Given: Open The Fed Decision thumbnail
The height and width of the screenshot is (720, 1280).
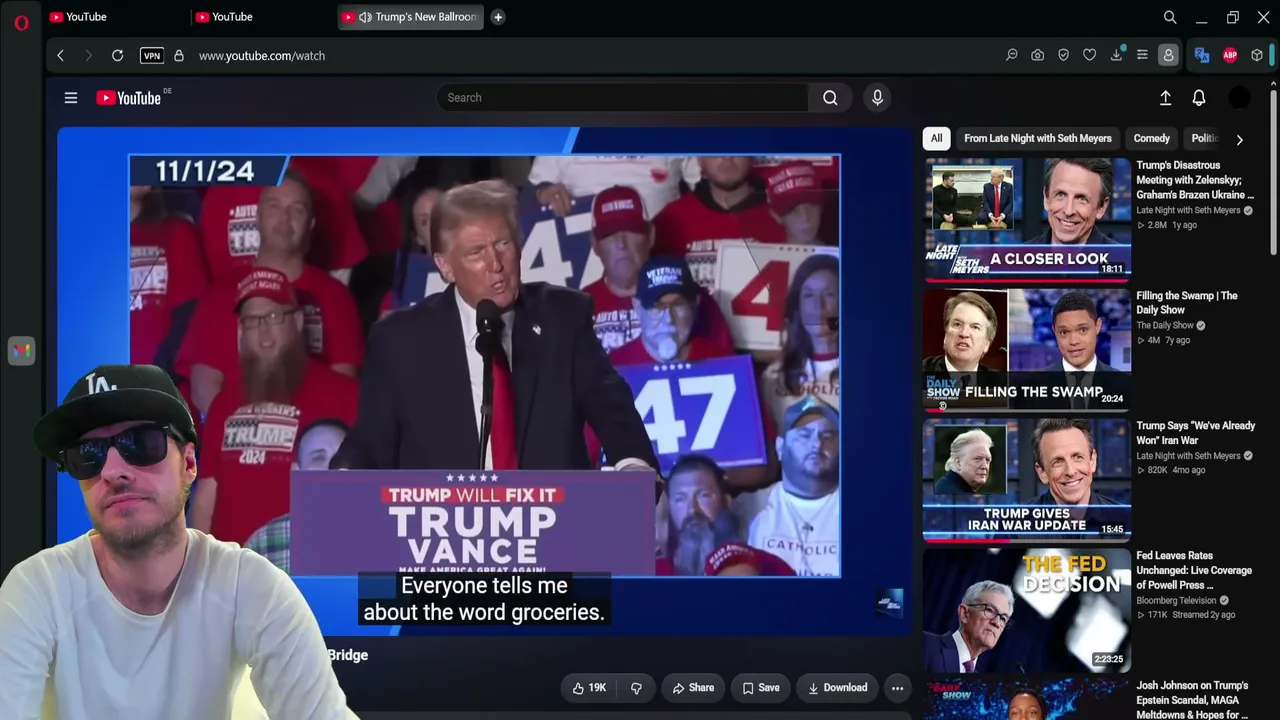Looking at the screenshot, I should [x=1027, y=609].
